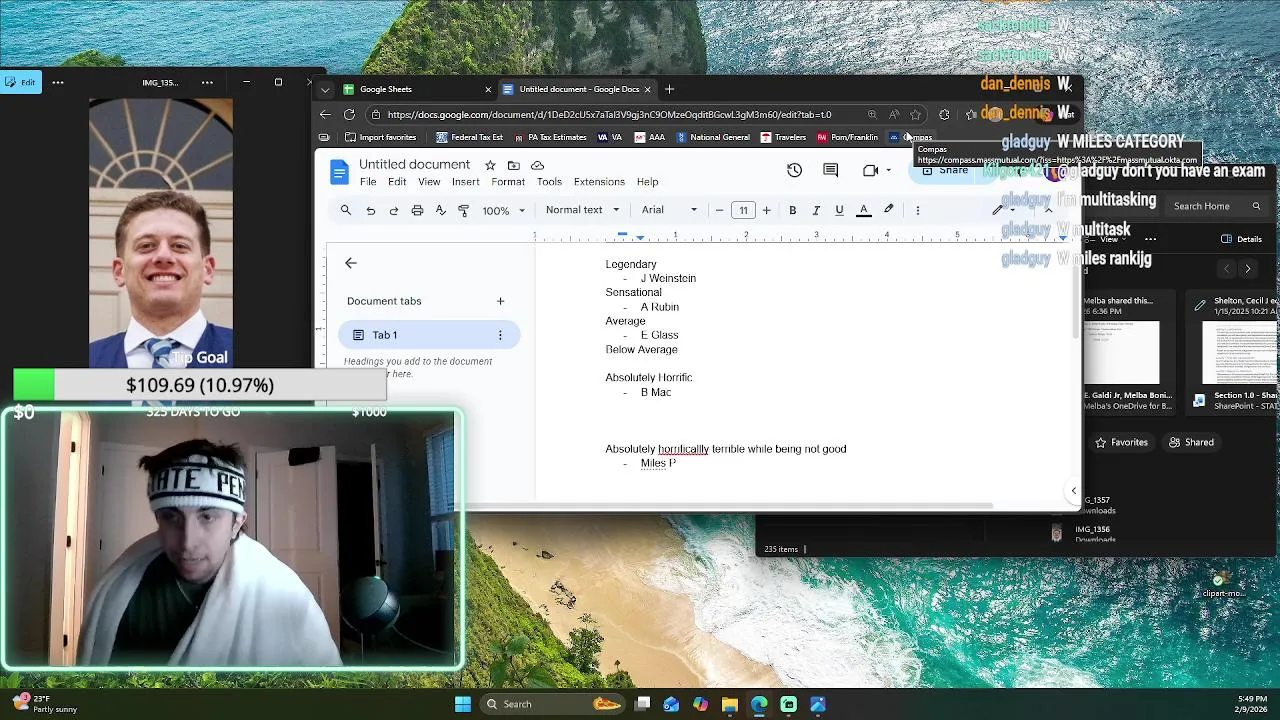
Task: Switch to the Google Sheets tab
Action: [415, 89]
